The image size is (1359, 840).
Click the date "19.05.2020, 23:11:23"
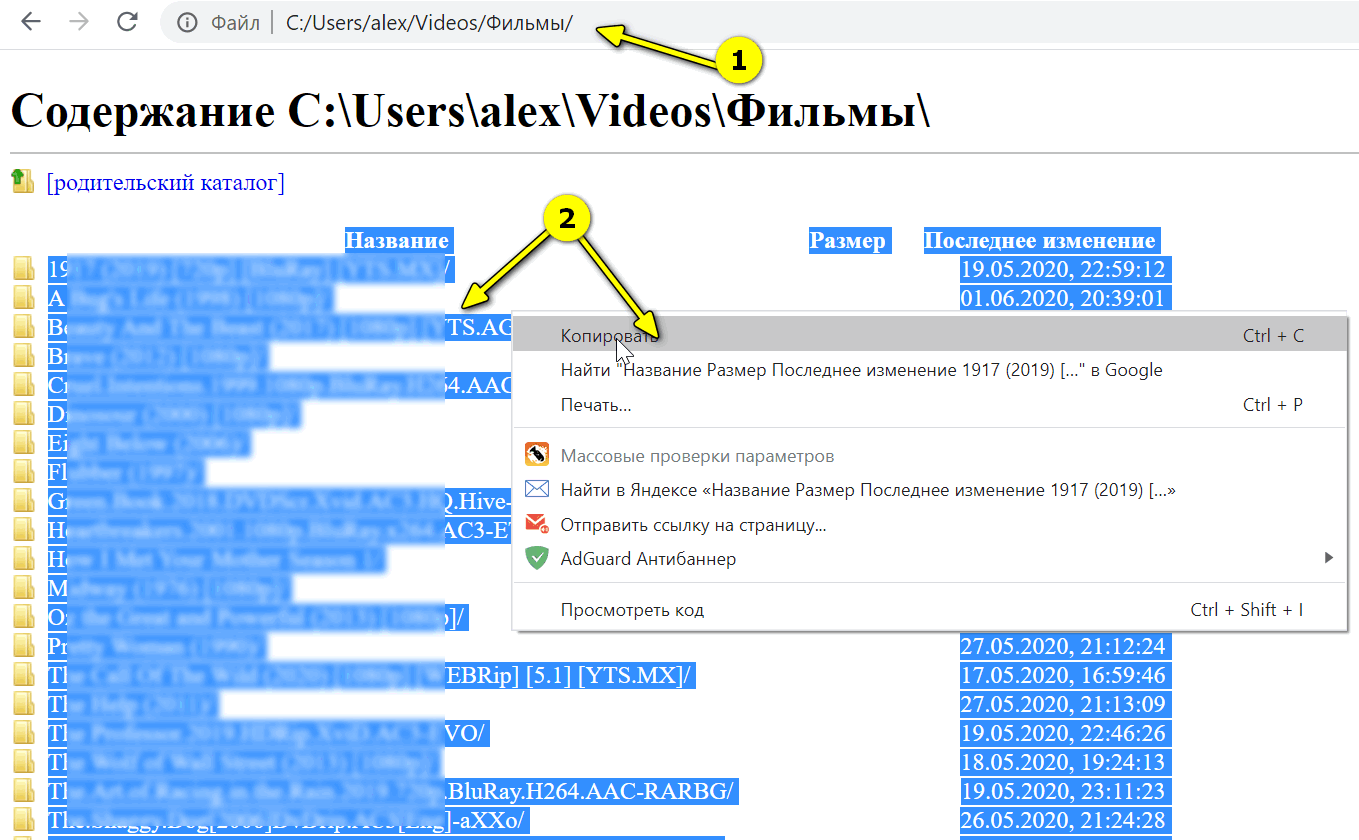(1063, 792)
